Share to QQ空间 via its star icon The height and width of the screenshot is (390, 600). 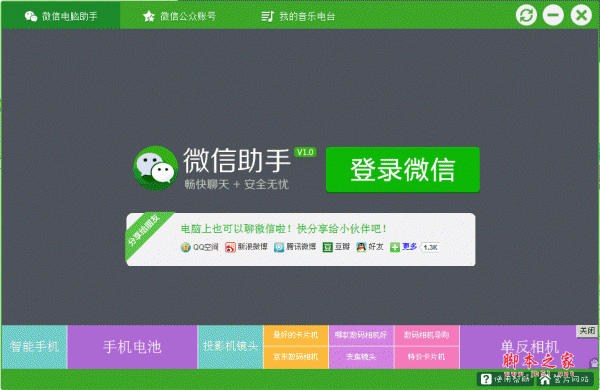(x=186, y=247)
